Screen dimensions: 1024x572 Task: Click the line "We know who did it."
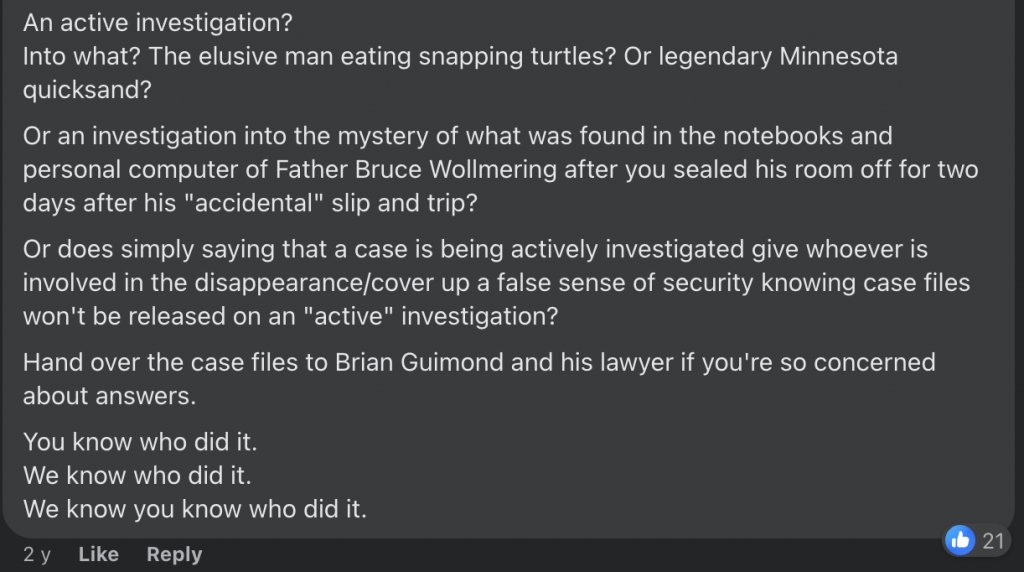click(136, 474)
